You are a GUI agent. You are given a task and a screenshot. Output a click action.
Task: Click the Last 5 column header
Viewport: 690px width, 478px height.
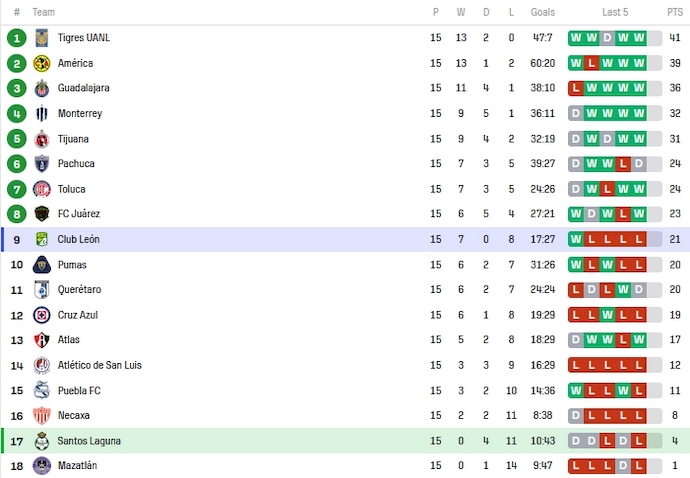pyautogui.click(x=615, y=12)
